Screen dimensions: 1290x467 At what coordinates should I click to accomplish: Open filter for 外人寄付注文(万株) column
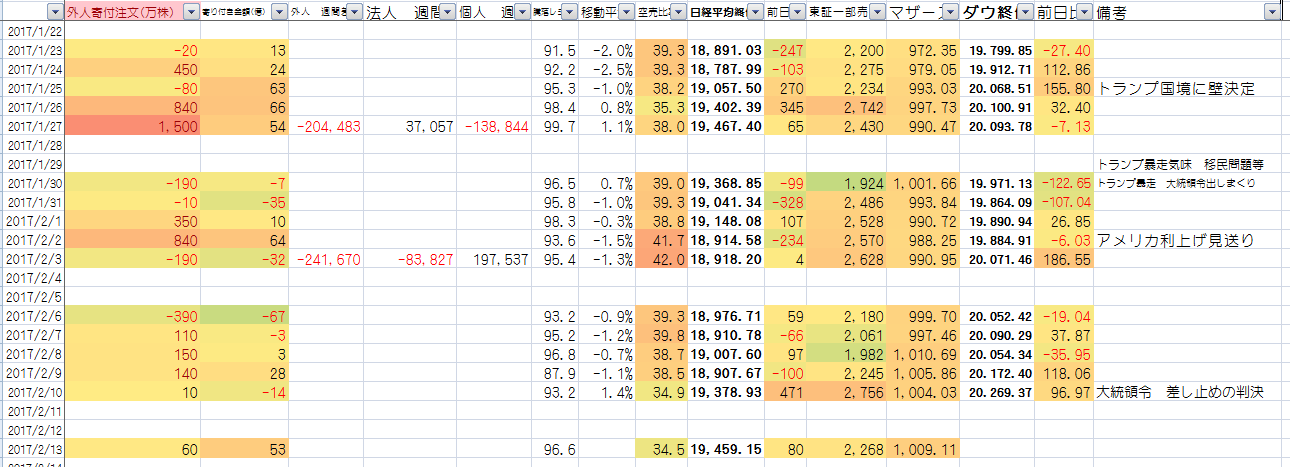click(192, 12)
